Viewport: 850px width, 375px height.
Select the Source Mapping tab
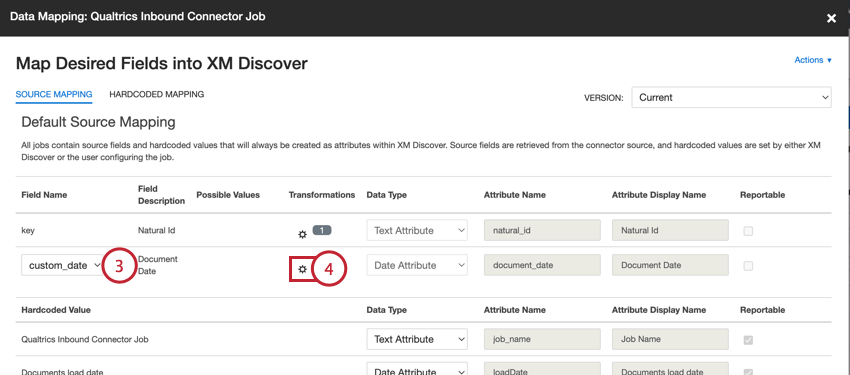point(54,94)
